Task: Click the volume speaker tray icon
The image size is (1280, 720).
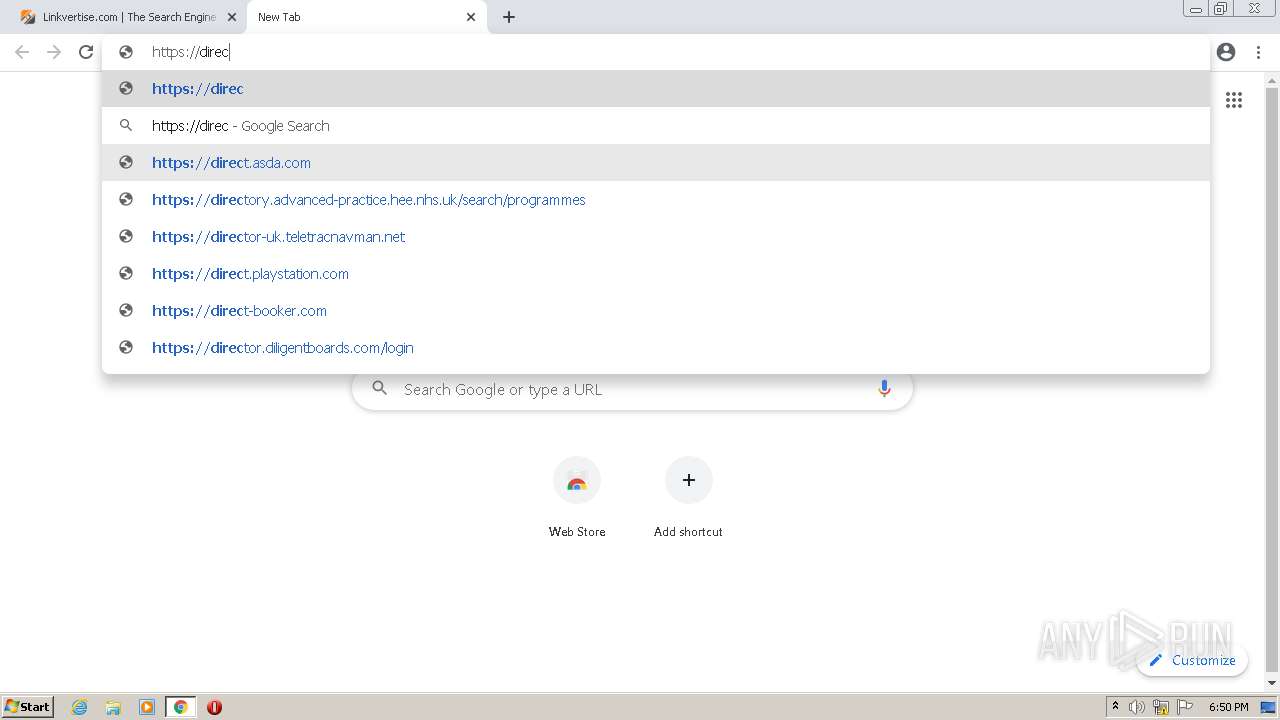Action: coord(1137,707)
